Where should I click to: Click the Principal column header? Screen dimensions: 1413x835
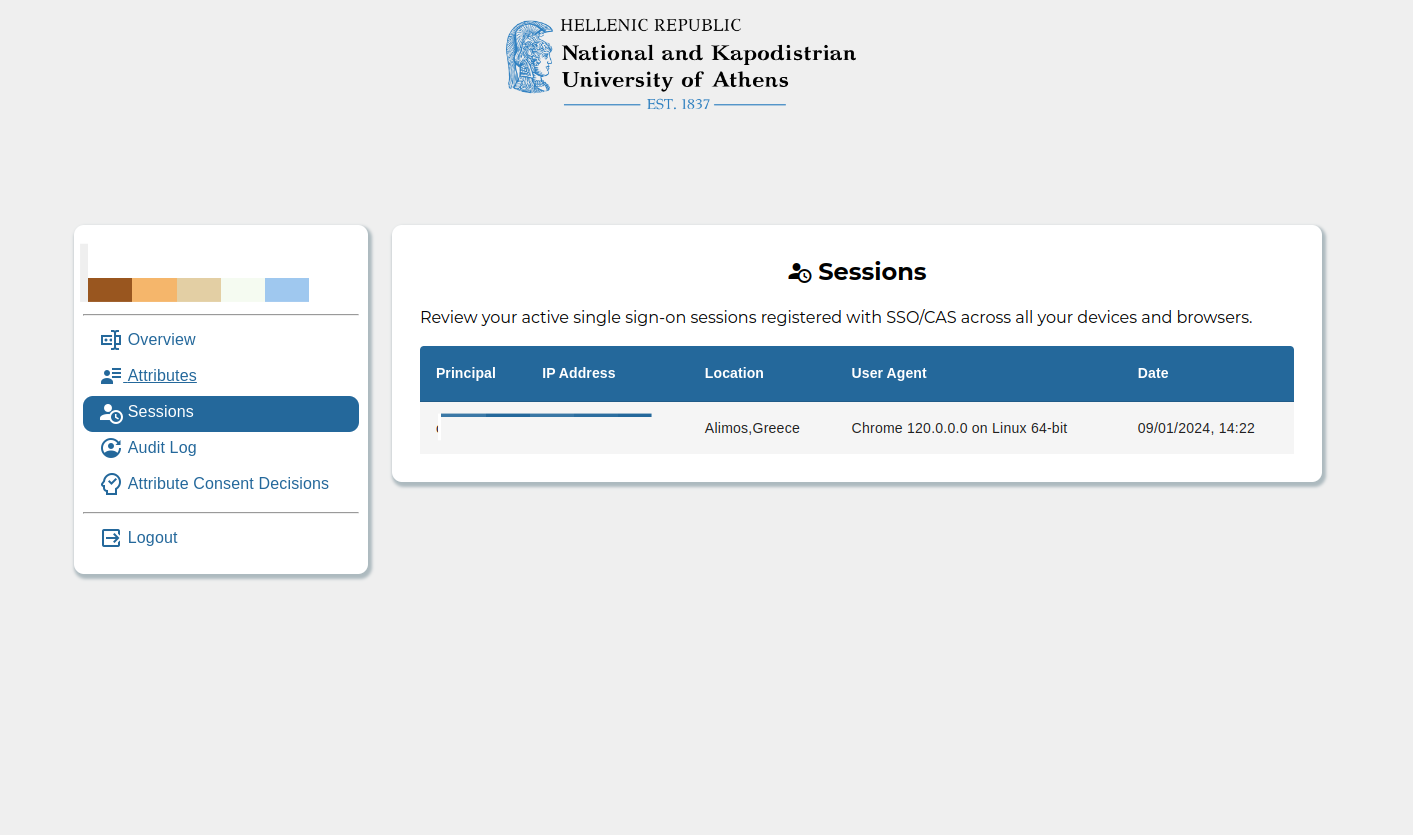(466, 373)
